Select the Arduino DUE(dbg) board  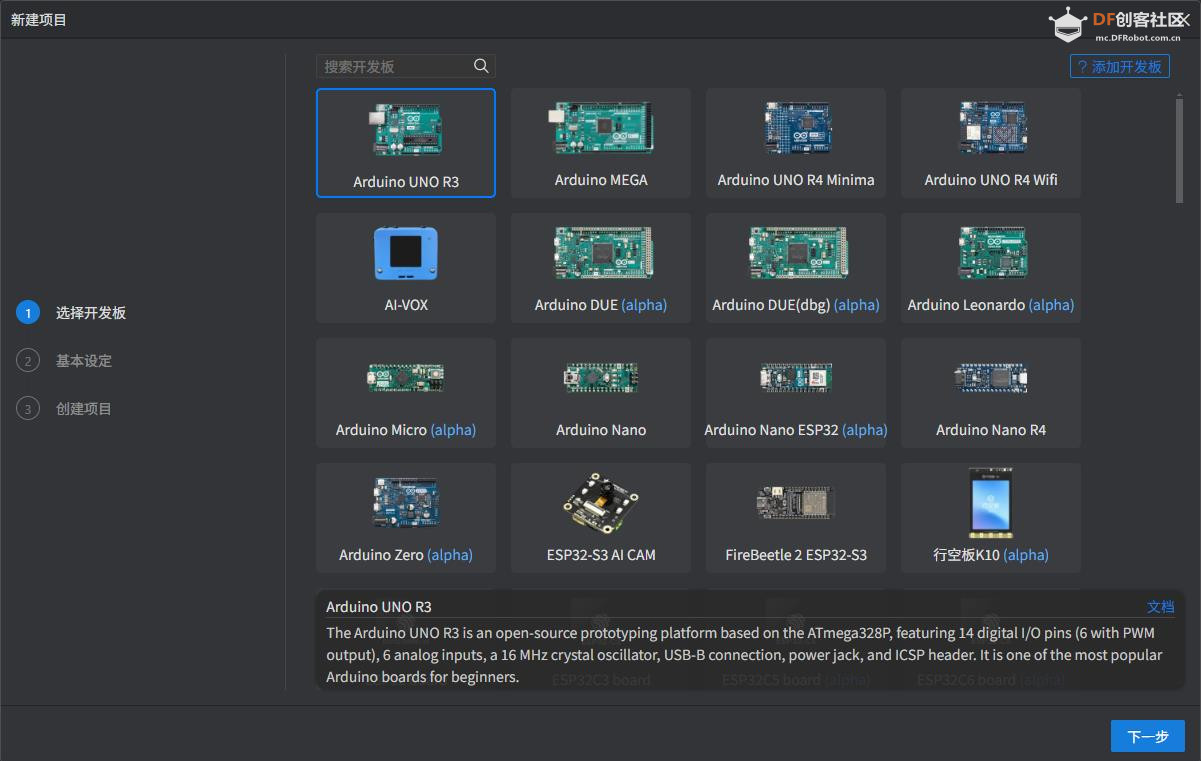pyautogui.click(x=796, y=268)
